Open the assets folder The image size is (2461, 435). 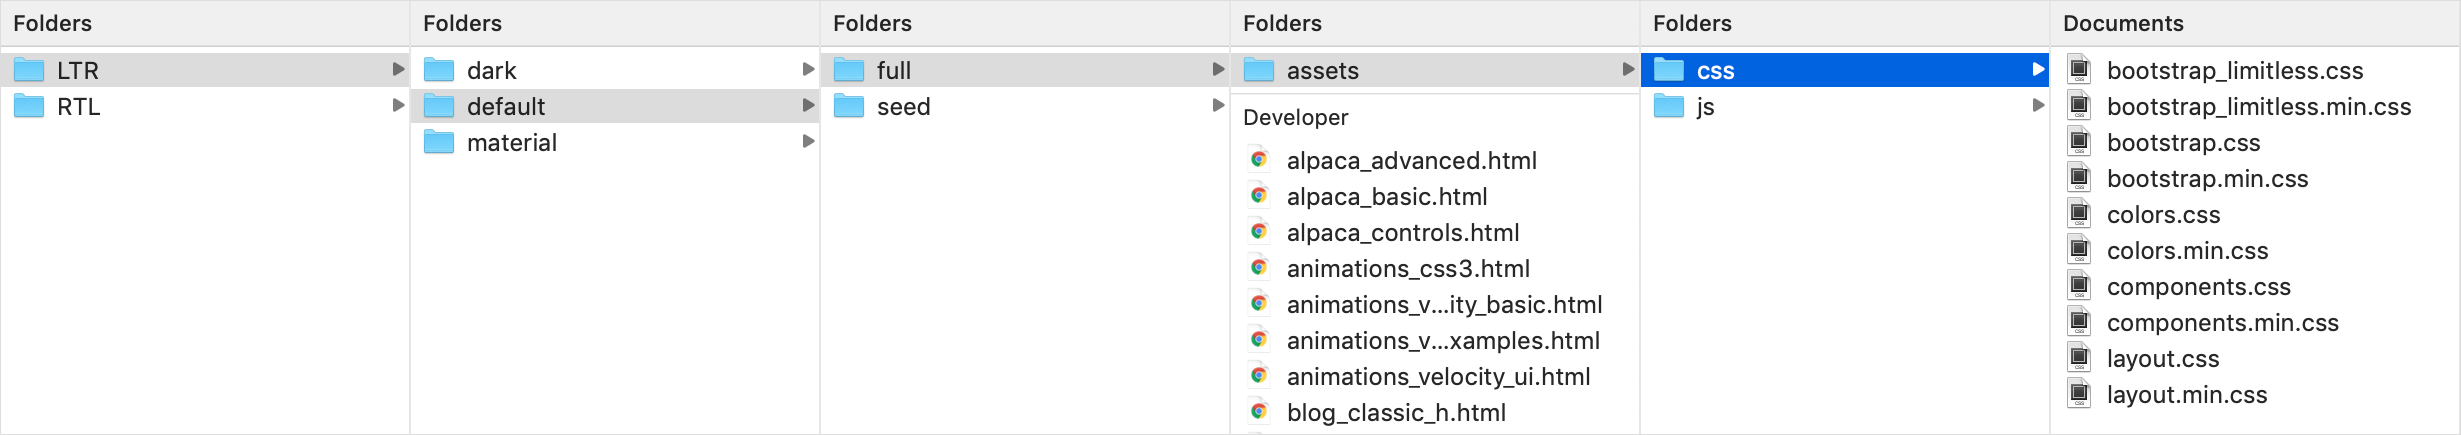[x=1435, y=70]
